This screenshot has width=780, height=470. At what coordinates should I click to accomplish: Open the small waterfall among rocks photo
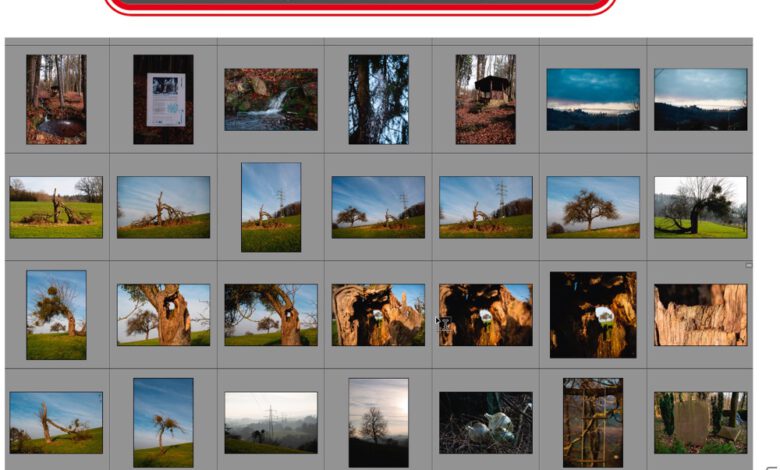click(x=271, y=99)
